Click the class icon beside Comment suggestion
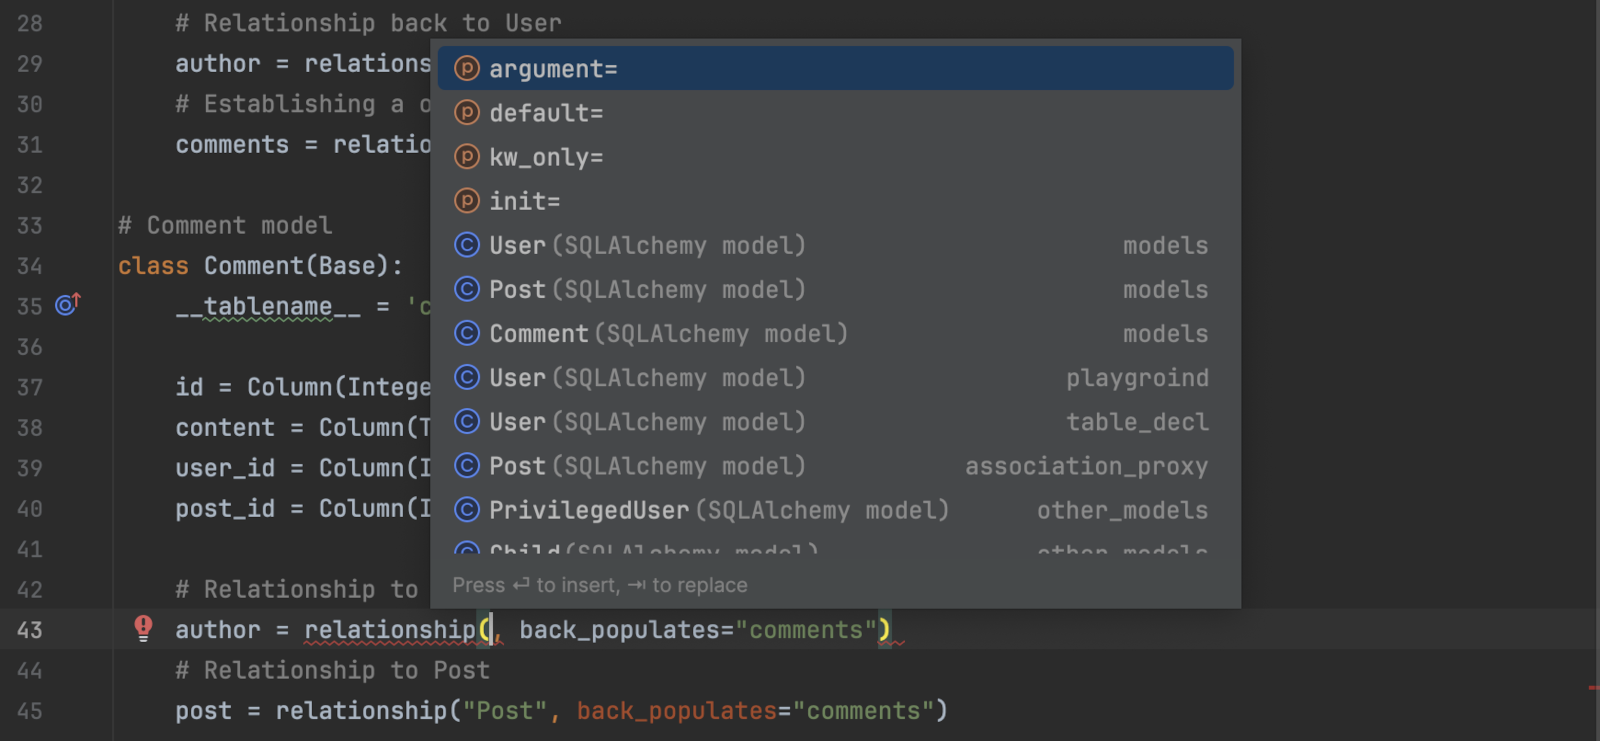 pyautogui.click(x=466, y=333)
